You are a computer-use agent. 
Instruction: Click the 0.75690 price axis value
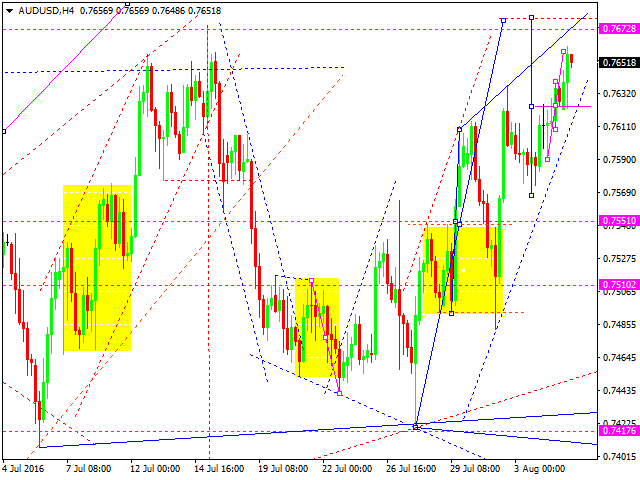(619, 192)
